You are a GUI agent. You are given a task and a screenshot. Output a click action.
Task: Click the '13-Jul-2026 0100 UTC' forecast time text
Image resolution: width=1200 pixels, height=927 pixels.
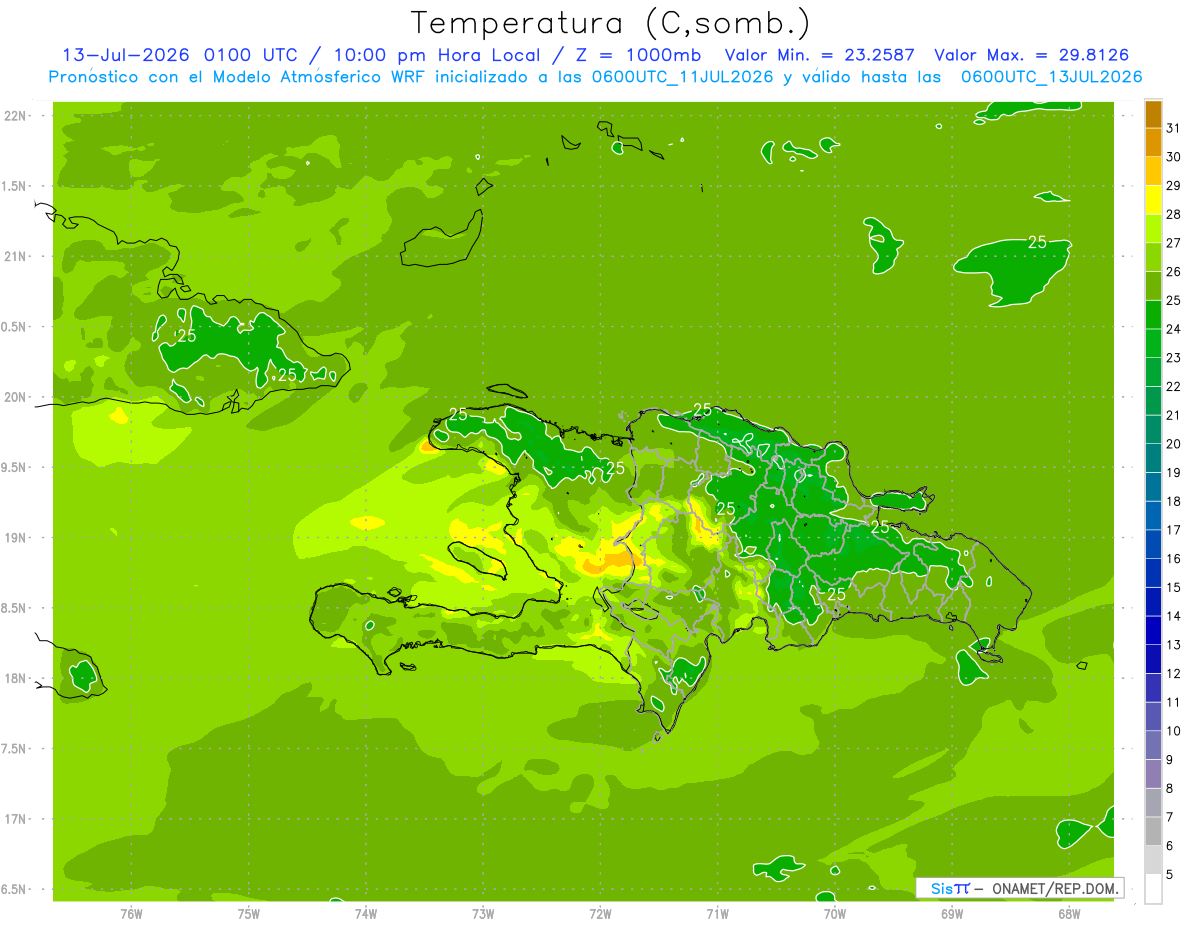(179, 55)
